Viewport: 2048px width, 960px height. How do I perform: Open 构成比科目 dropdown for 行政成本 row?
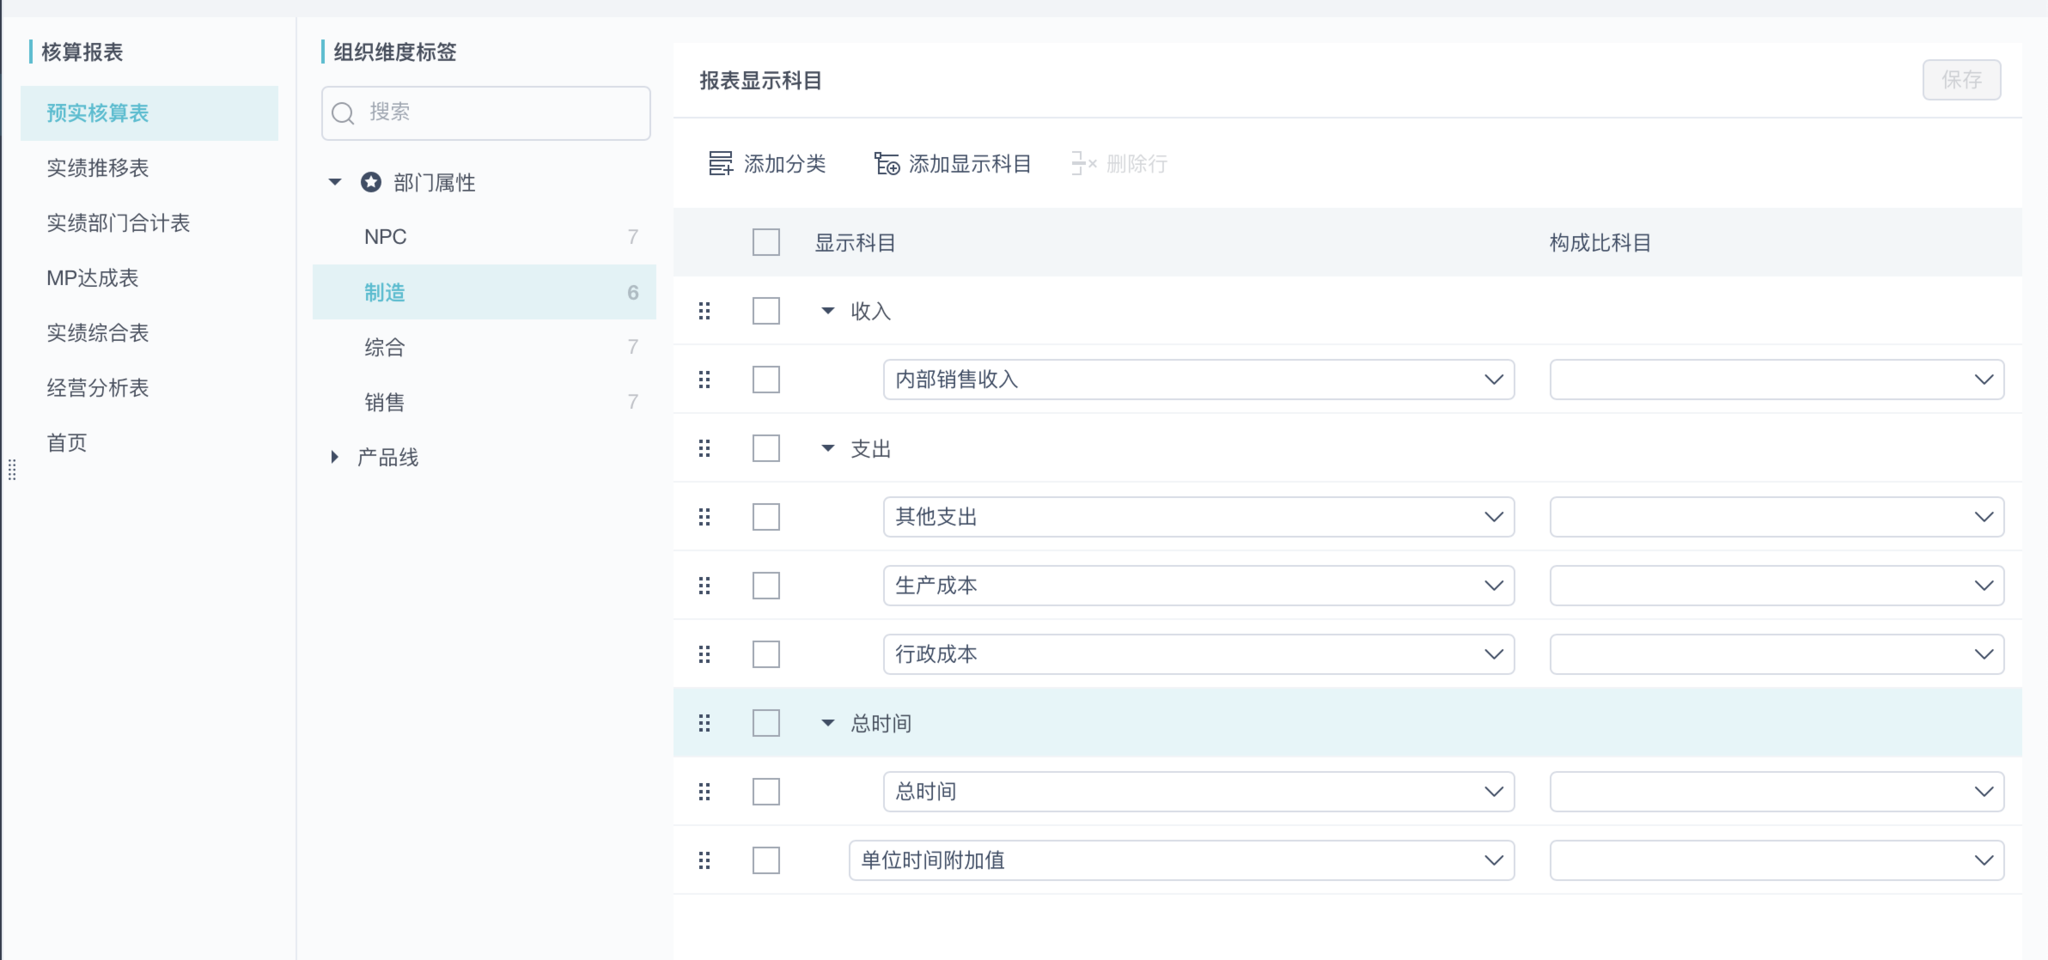point(1776,654)
